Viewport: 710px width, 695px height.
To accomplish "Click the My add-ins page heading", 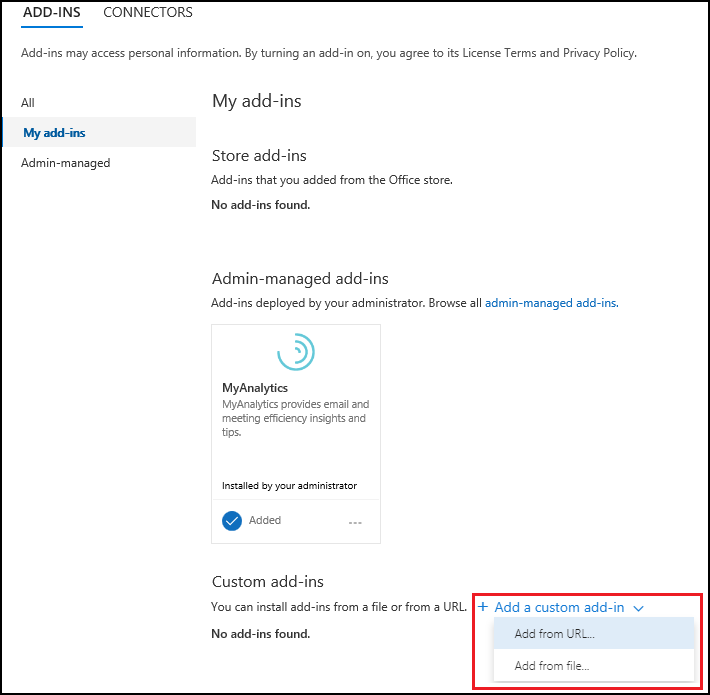I will (x=257, y=101).
